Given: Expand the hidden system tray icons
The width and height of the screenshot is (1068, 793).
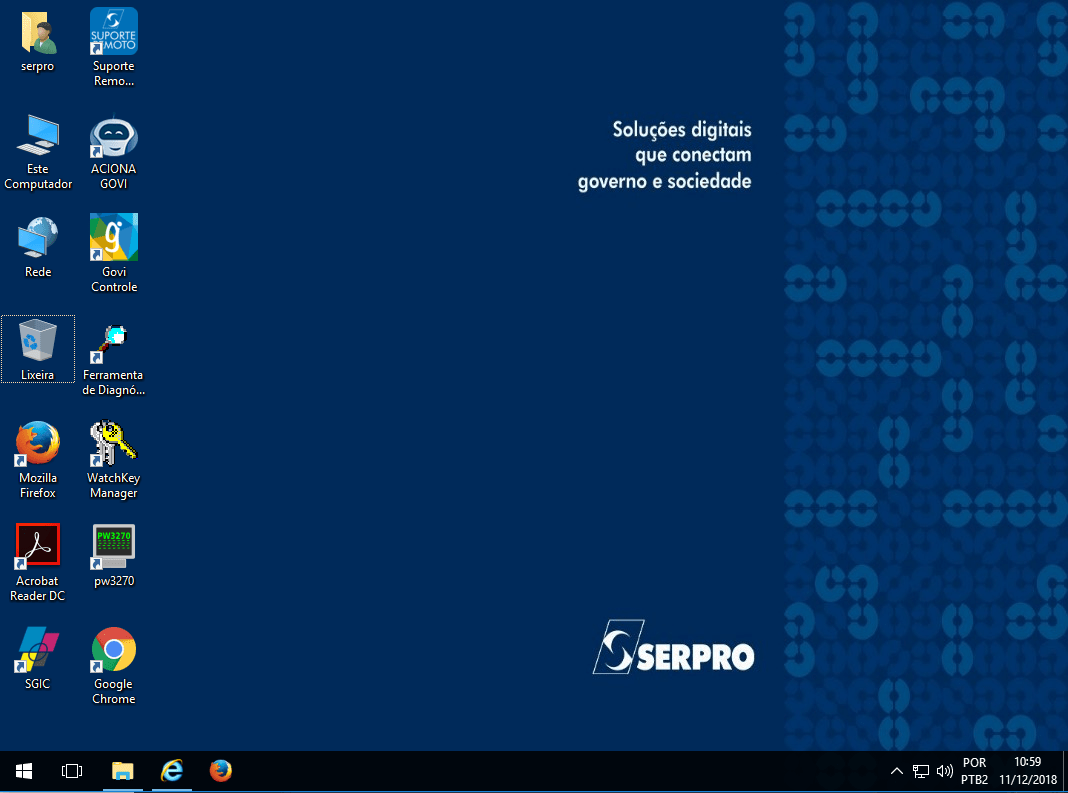Looking at the screenshot, I should click(896, 771).
